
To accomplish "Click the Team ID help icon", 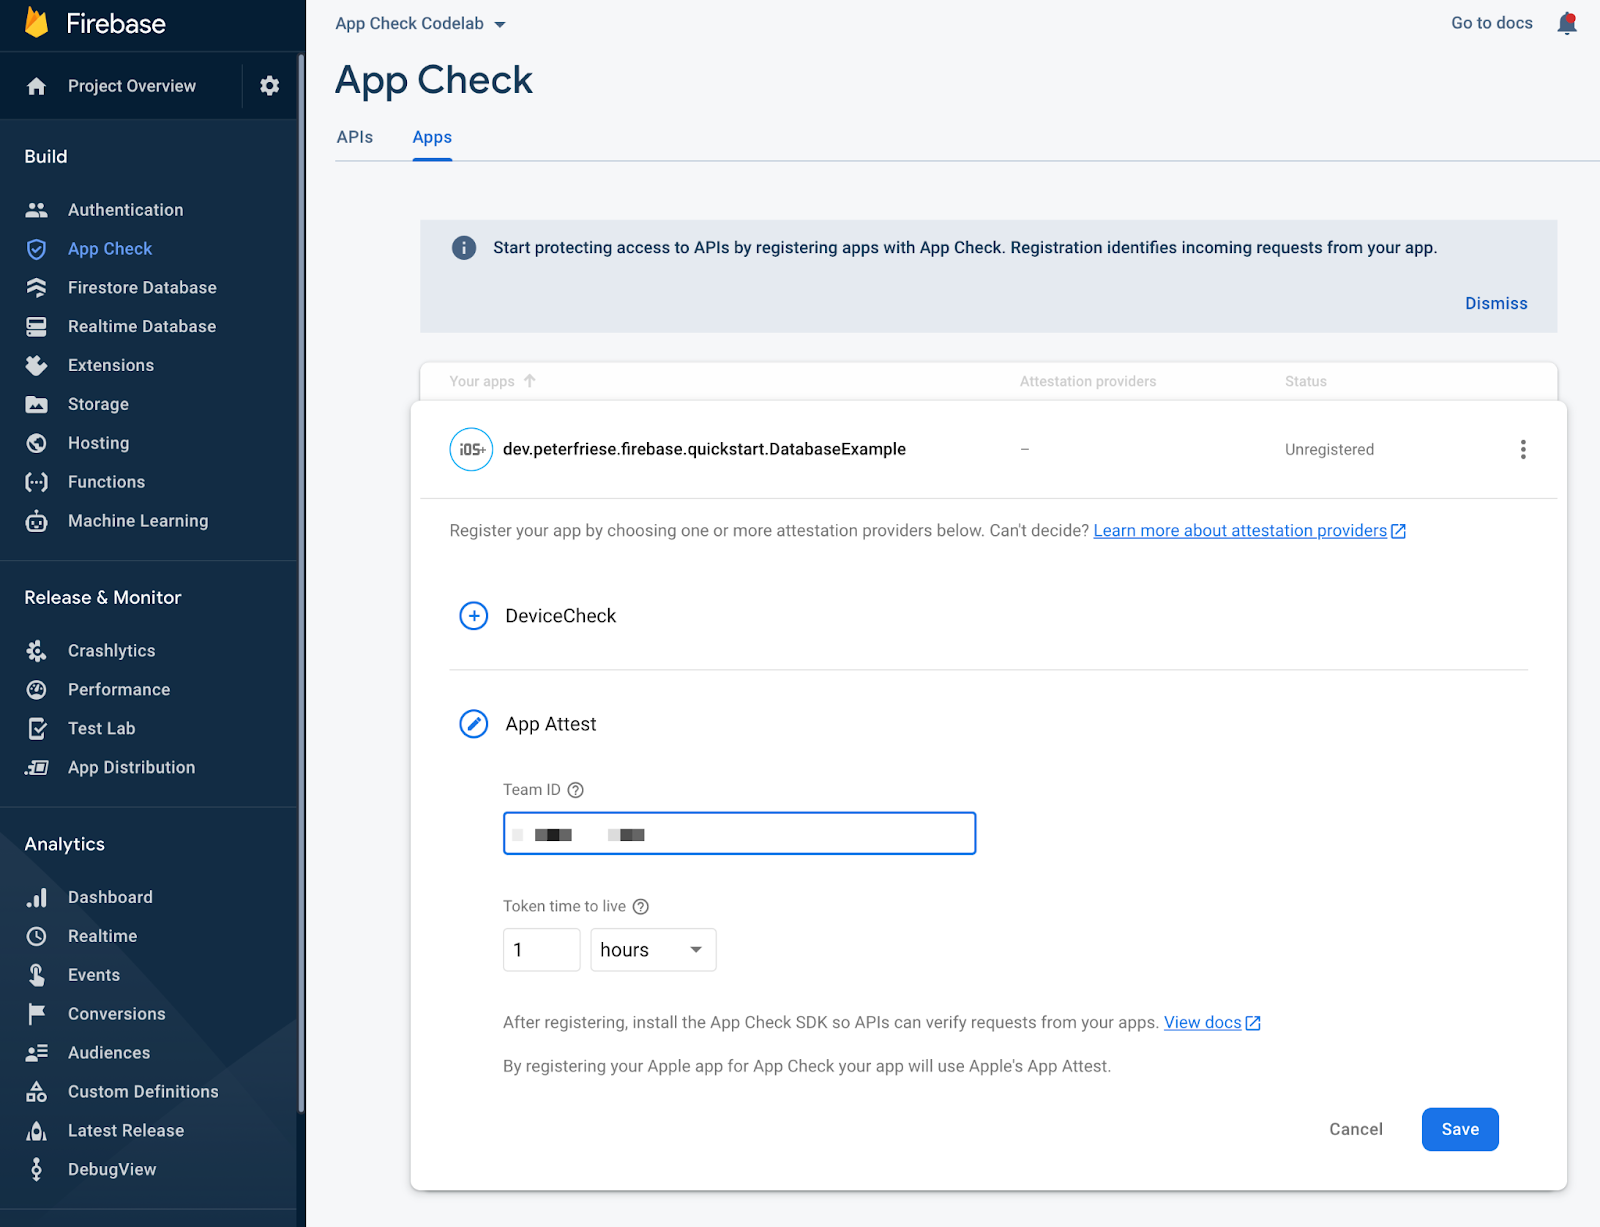I will pyautogui.click(x=576, y=790).
